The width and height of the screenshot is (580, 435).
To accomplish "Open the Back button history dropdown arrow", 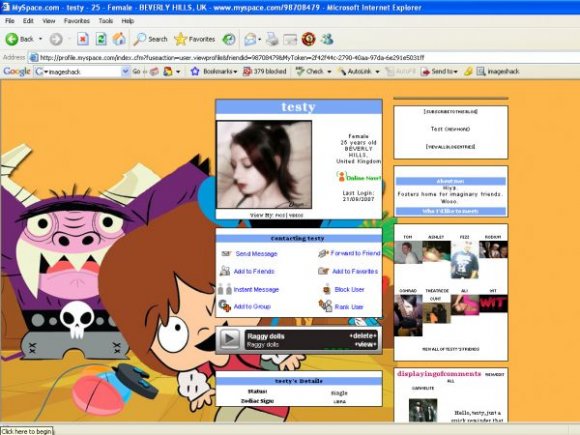I will tap(40, 39).
